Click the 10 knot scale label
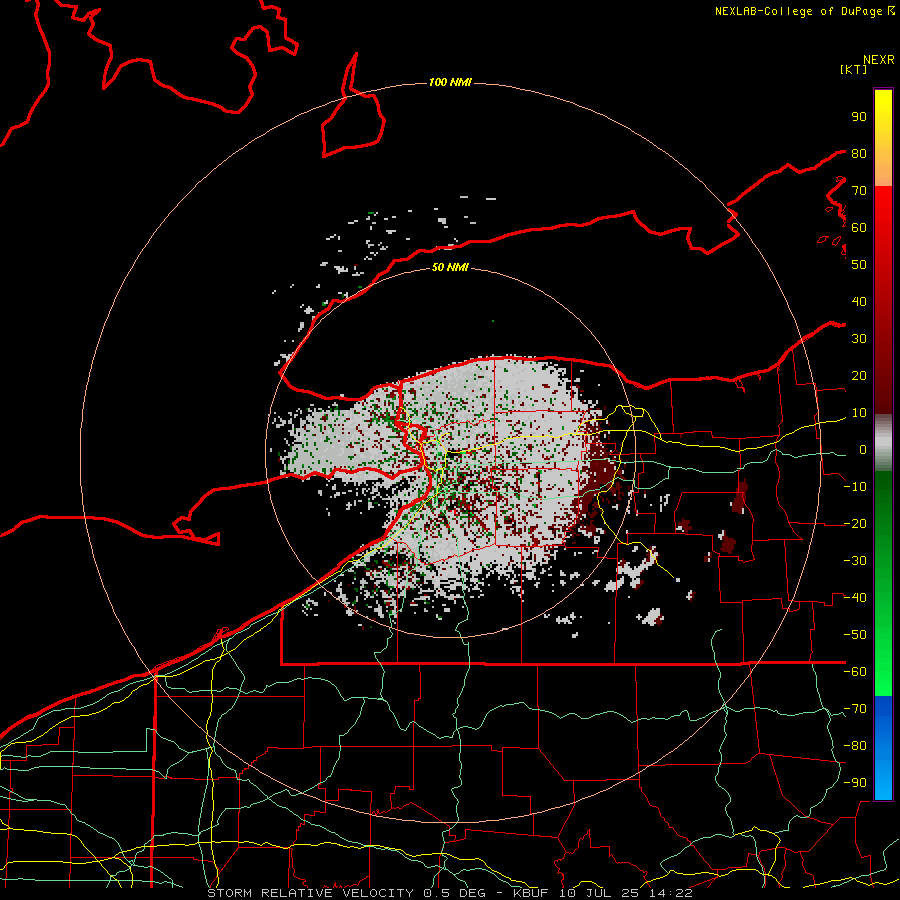Image resolution: width=900 pixels, height=900 pixels. point(859,413)
